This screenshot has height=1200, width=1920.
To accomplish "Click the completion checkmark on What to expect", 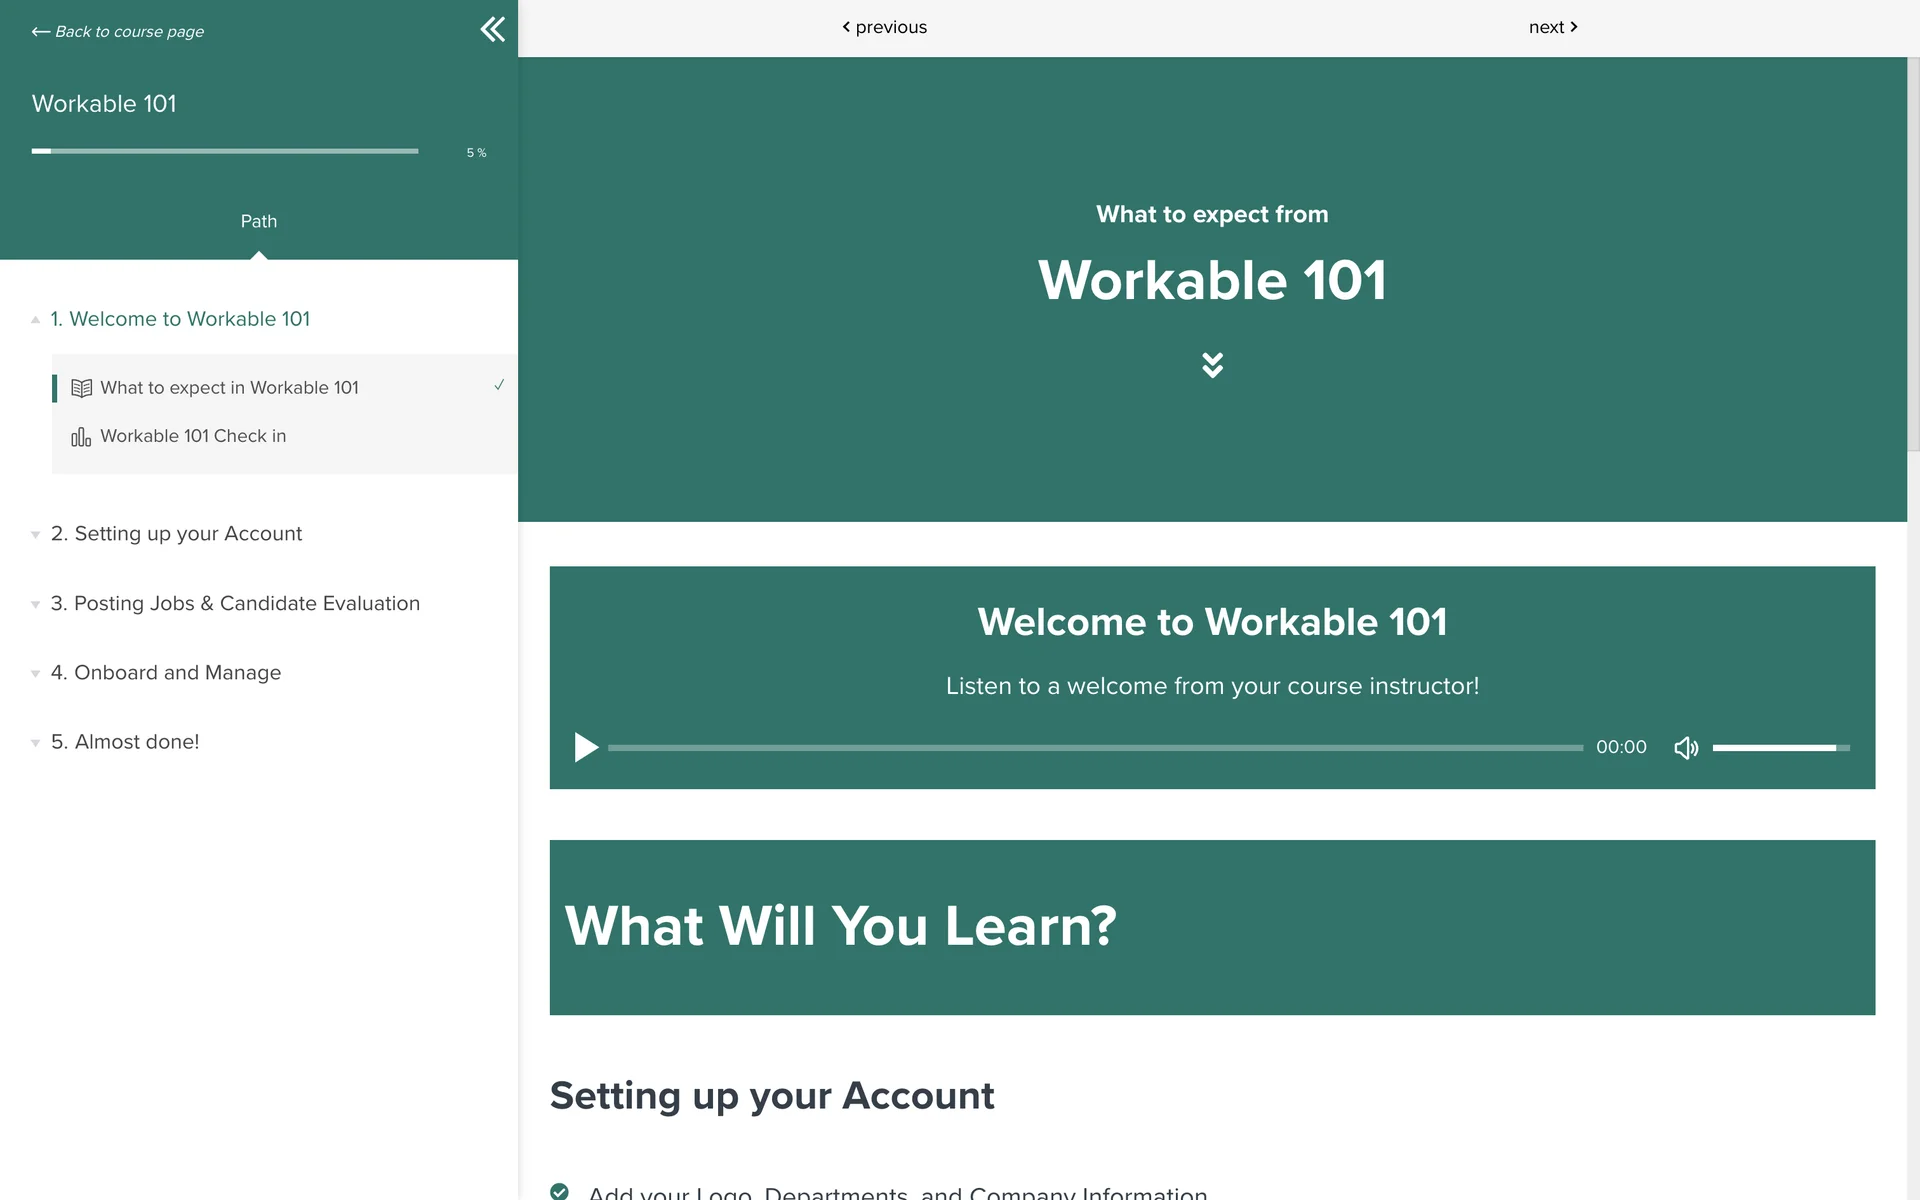I will tap(499, 385).
